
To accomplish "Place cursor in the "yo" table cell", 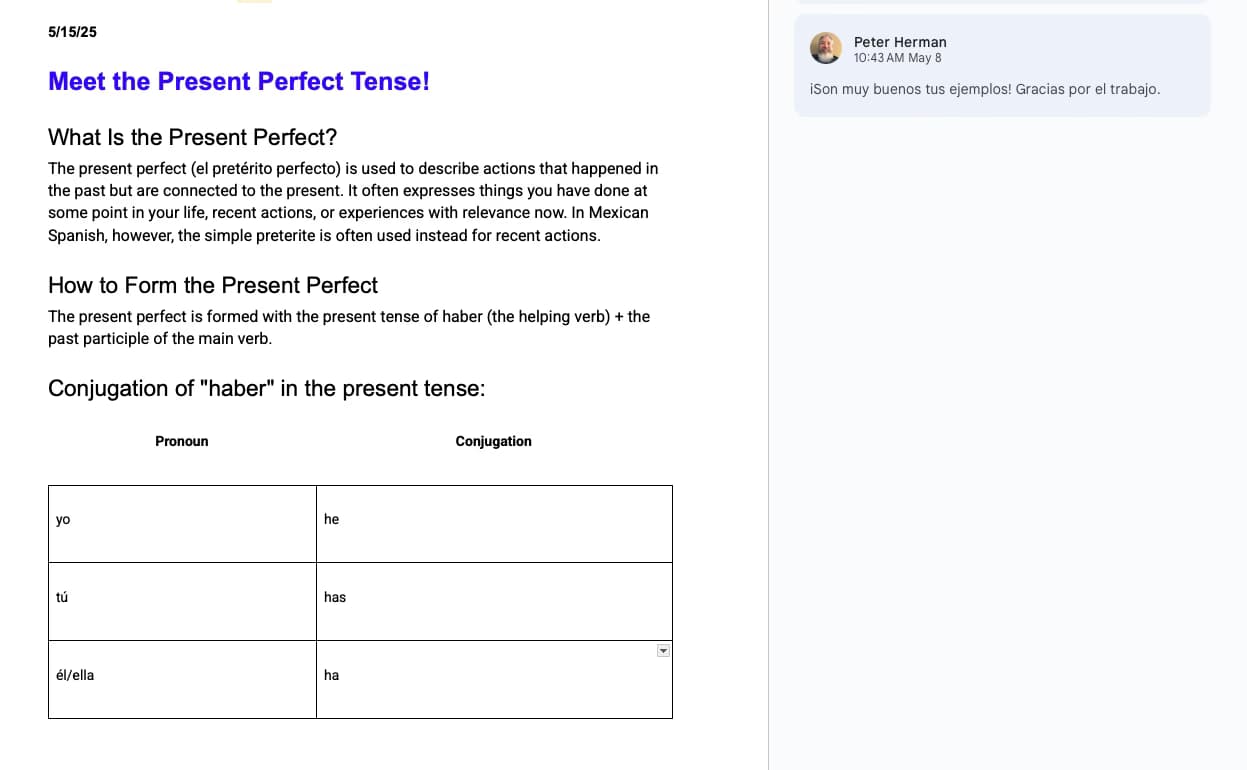I will [x=182, y=523].
